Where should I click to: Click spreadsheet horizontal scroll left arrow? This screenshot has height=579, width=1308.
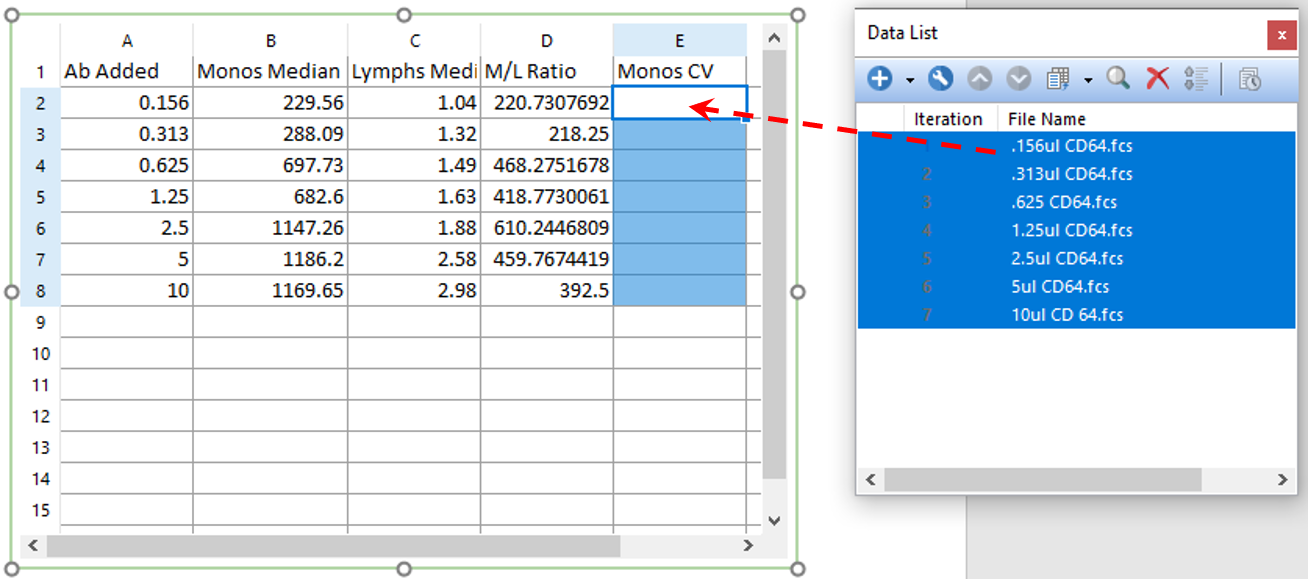pyautogui.click(x=33, y=546)
